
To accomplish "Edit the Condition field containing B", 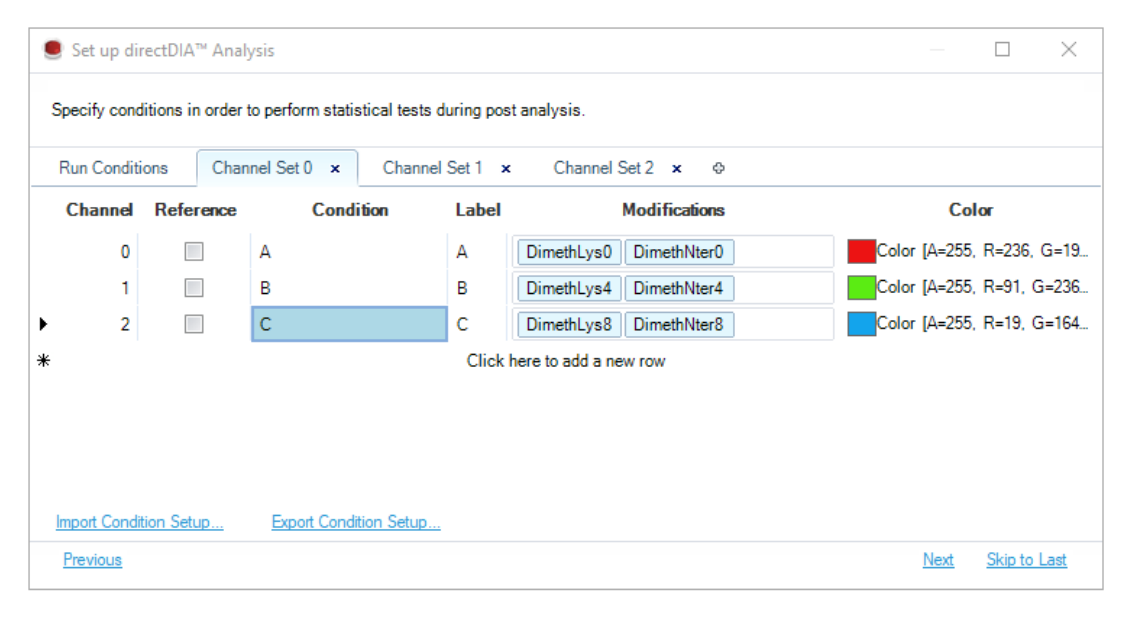I will (349, 288).
